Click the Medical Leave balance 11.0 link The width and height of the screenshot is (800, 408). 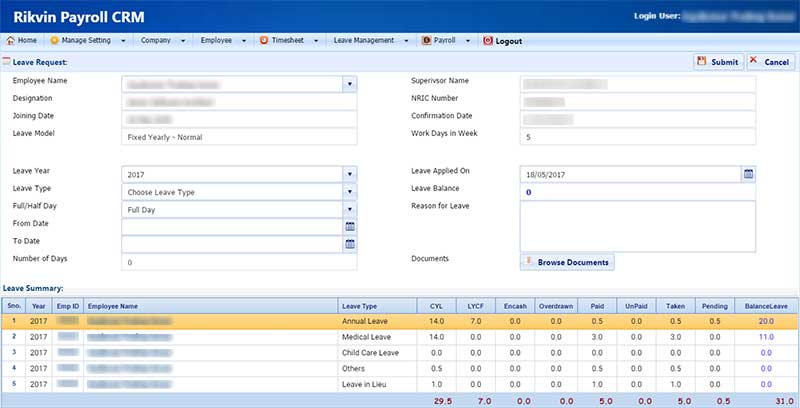(766, 337)
